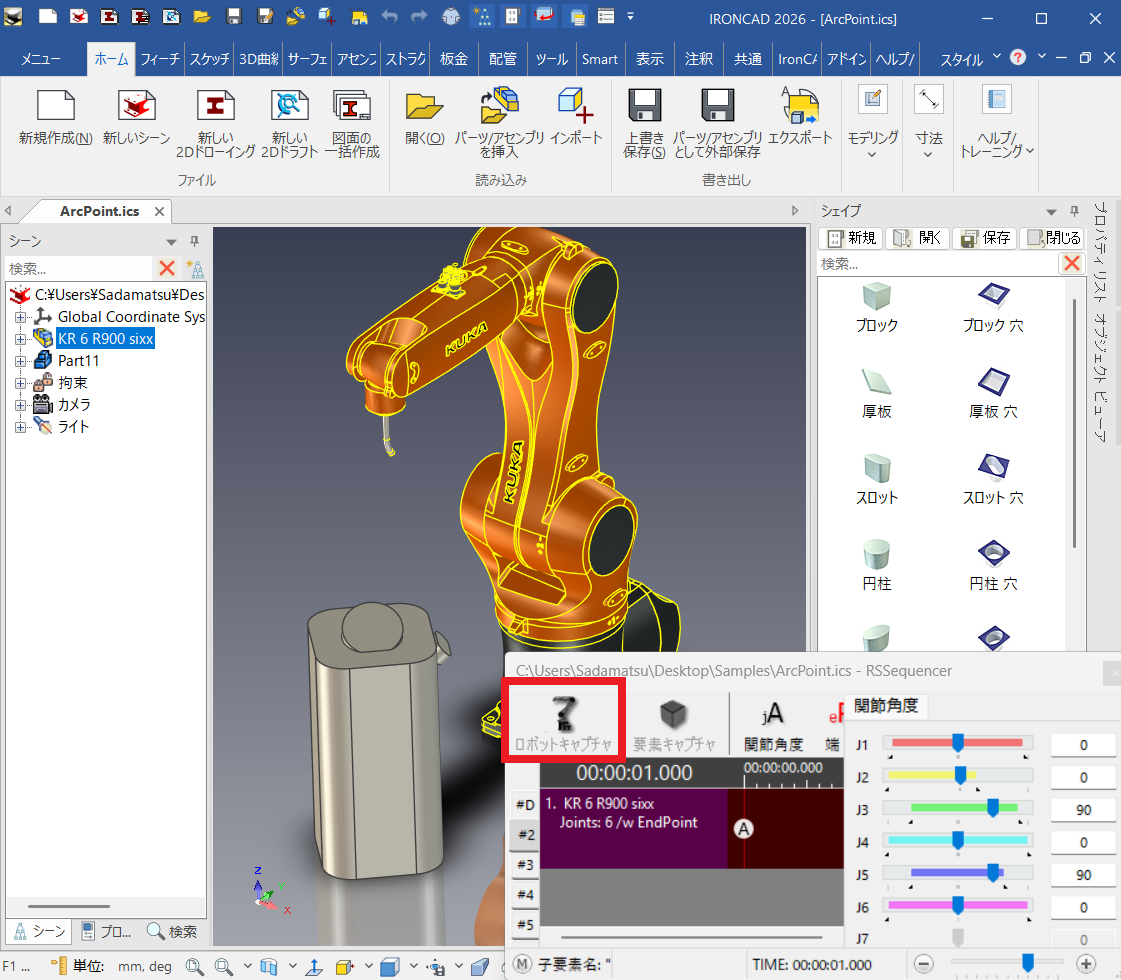
Task: Choose the スロット shape
Action: (876, 480)
